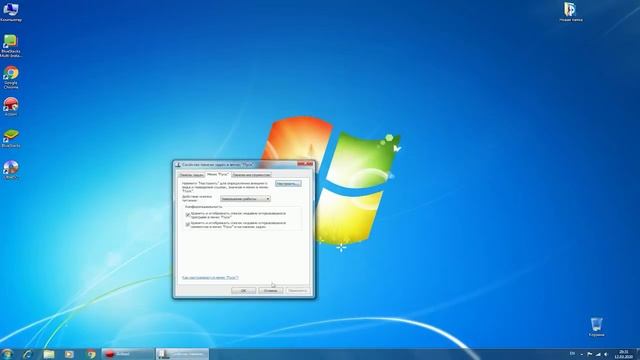640x360 pixels.
Task: Toggle store recently opened items checkbox
Action: (188, 225)
